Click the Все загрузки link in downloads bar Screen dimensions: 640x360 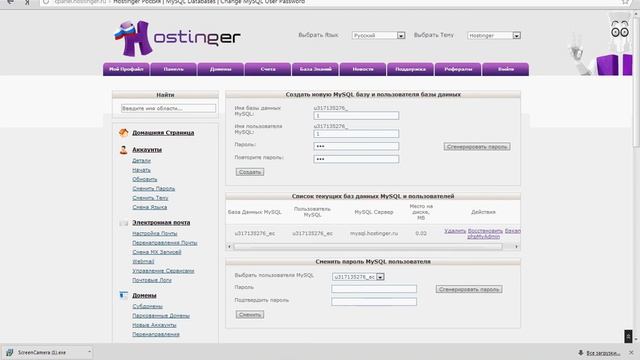tap(603, 353)
